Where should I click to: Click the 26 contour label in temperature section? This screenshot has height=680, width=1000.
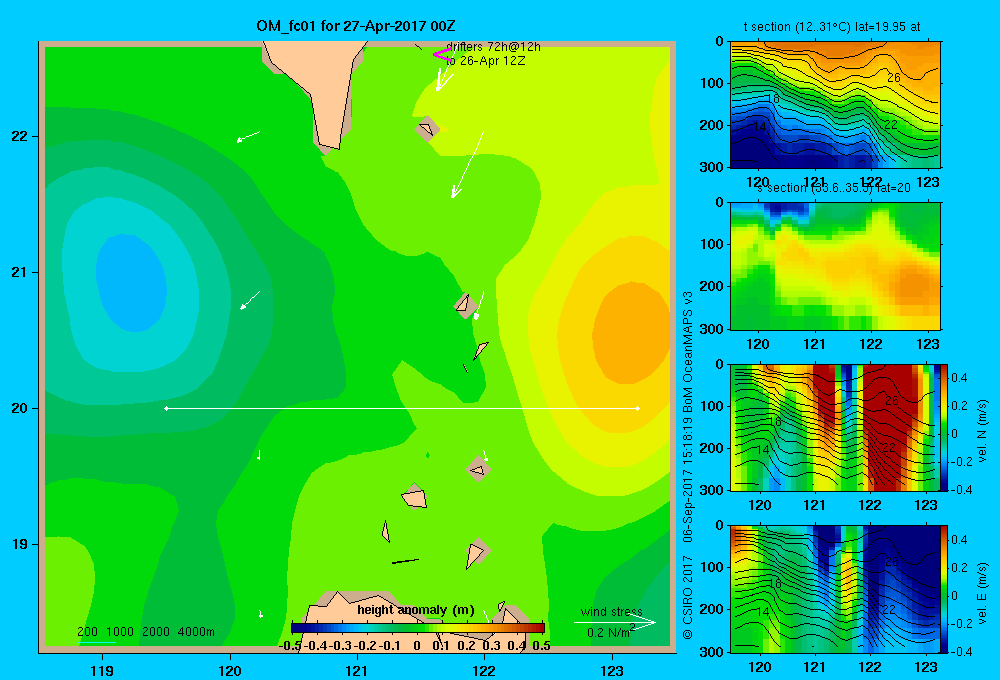894,77
